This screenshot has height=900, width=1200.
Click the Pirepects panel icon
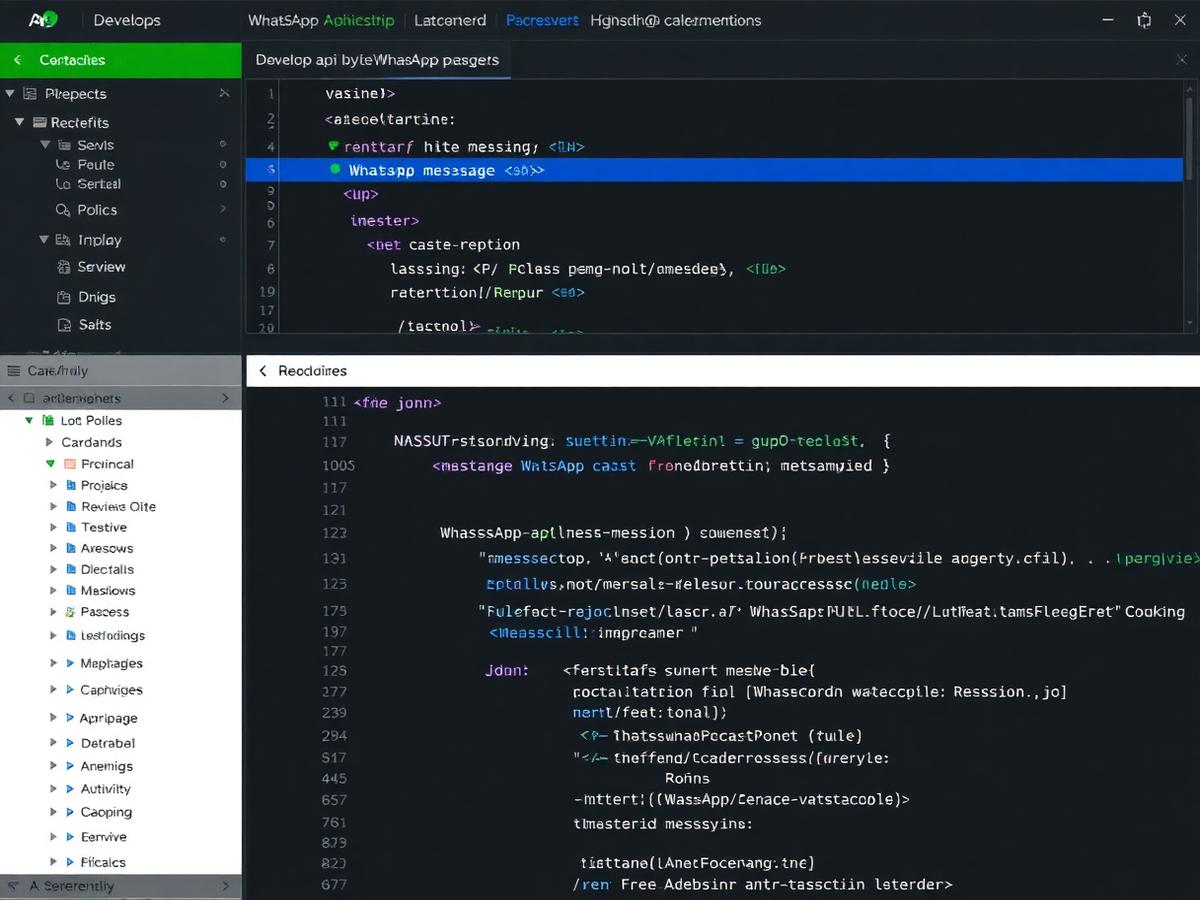[x=29, y=93]
